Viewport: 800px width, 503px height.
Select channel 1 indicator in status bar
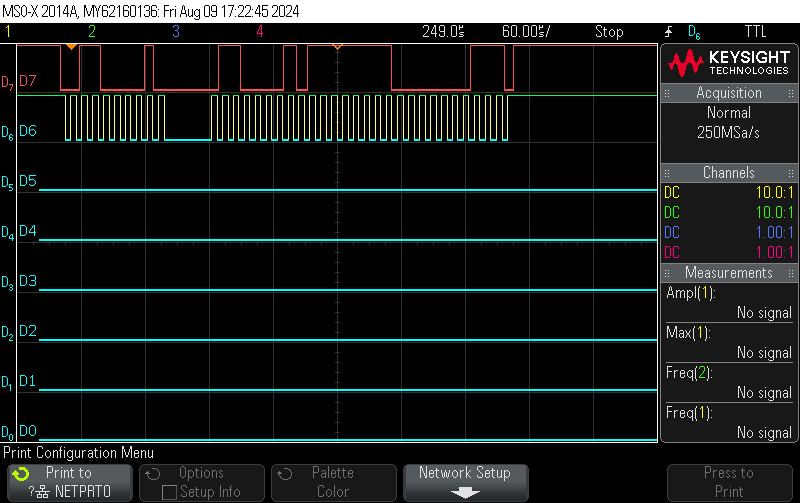8,32
